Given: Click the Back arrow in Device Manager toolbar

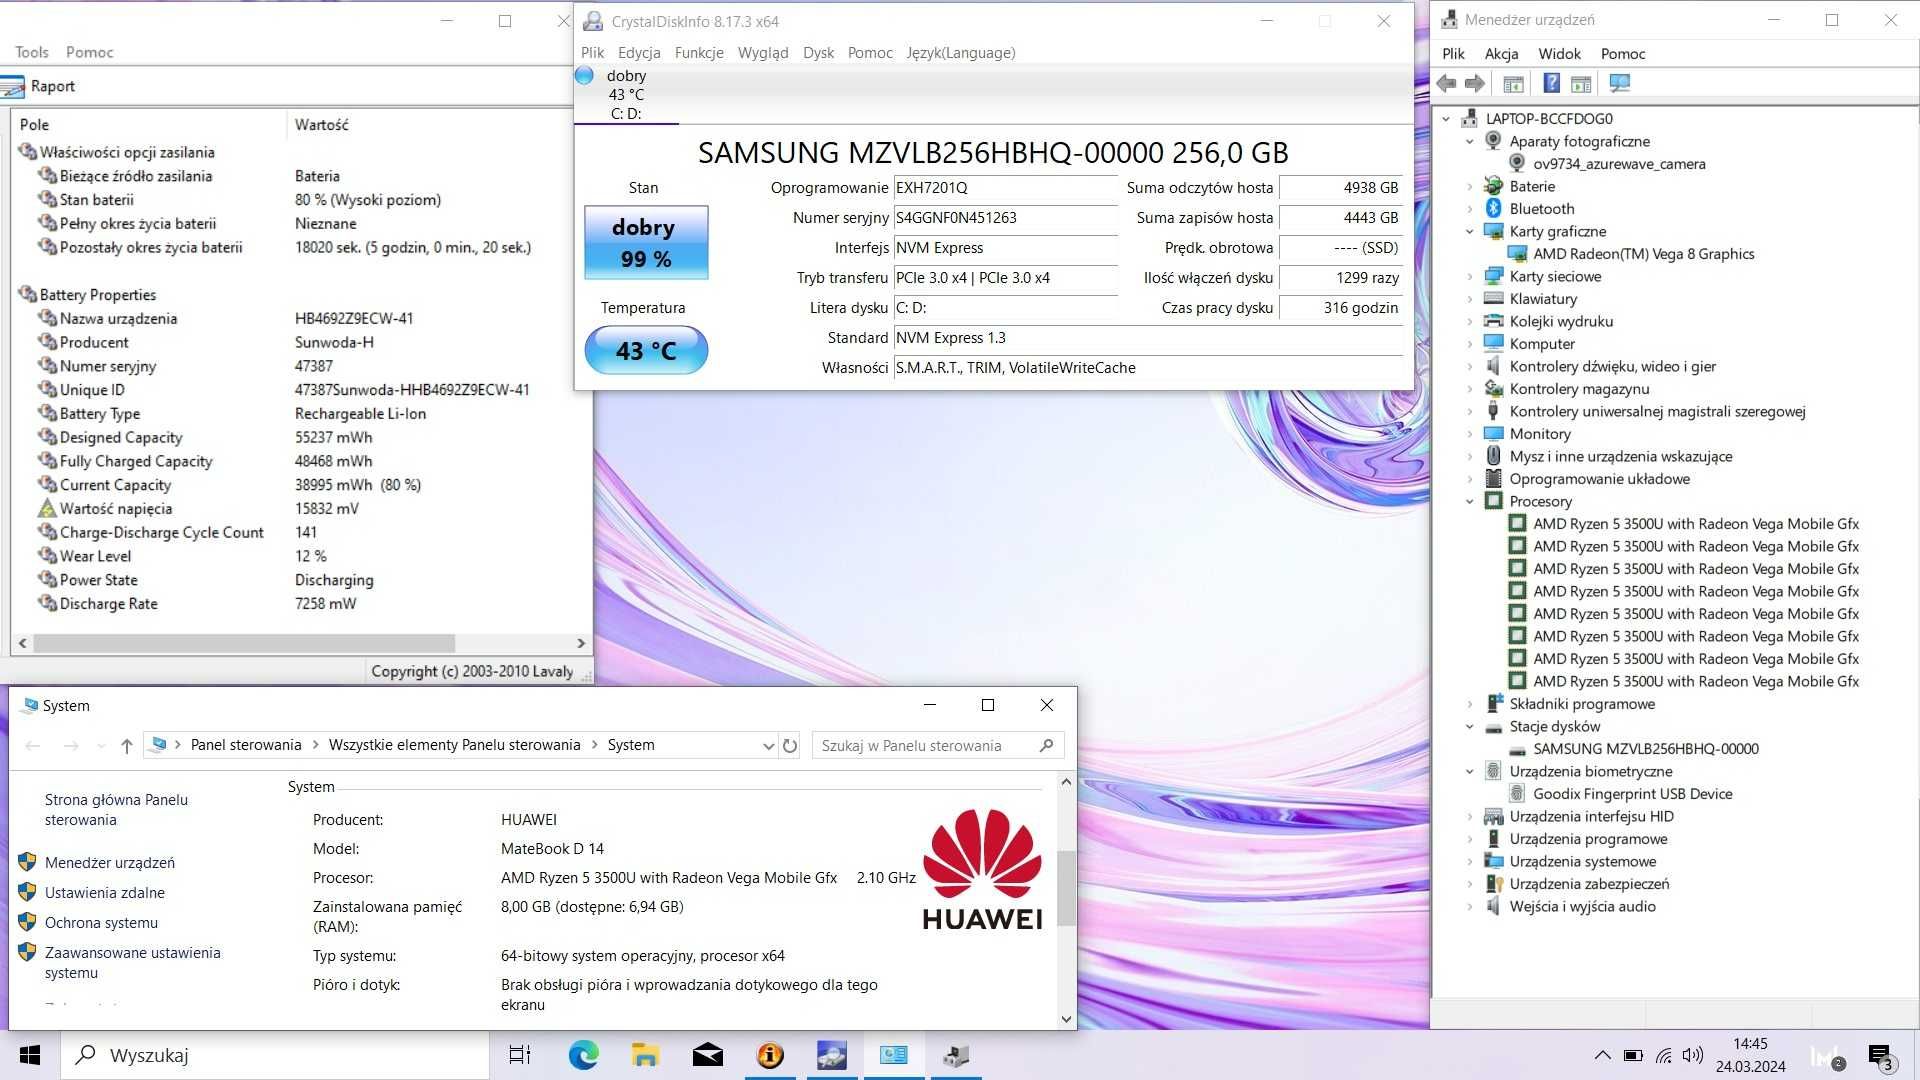Looking at the screenshot, I should coord(1446,84).
